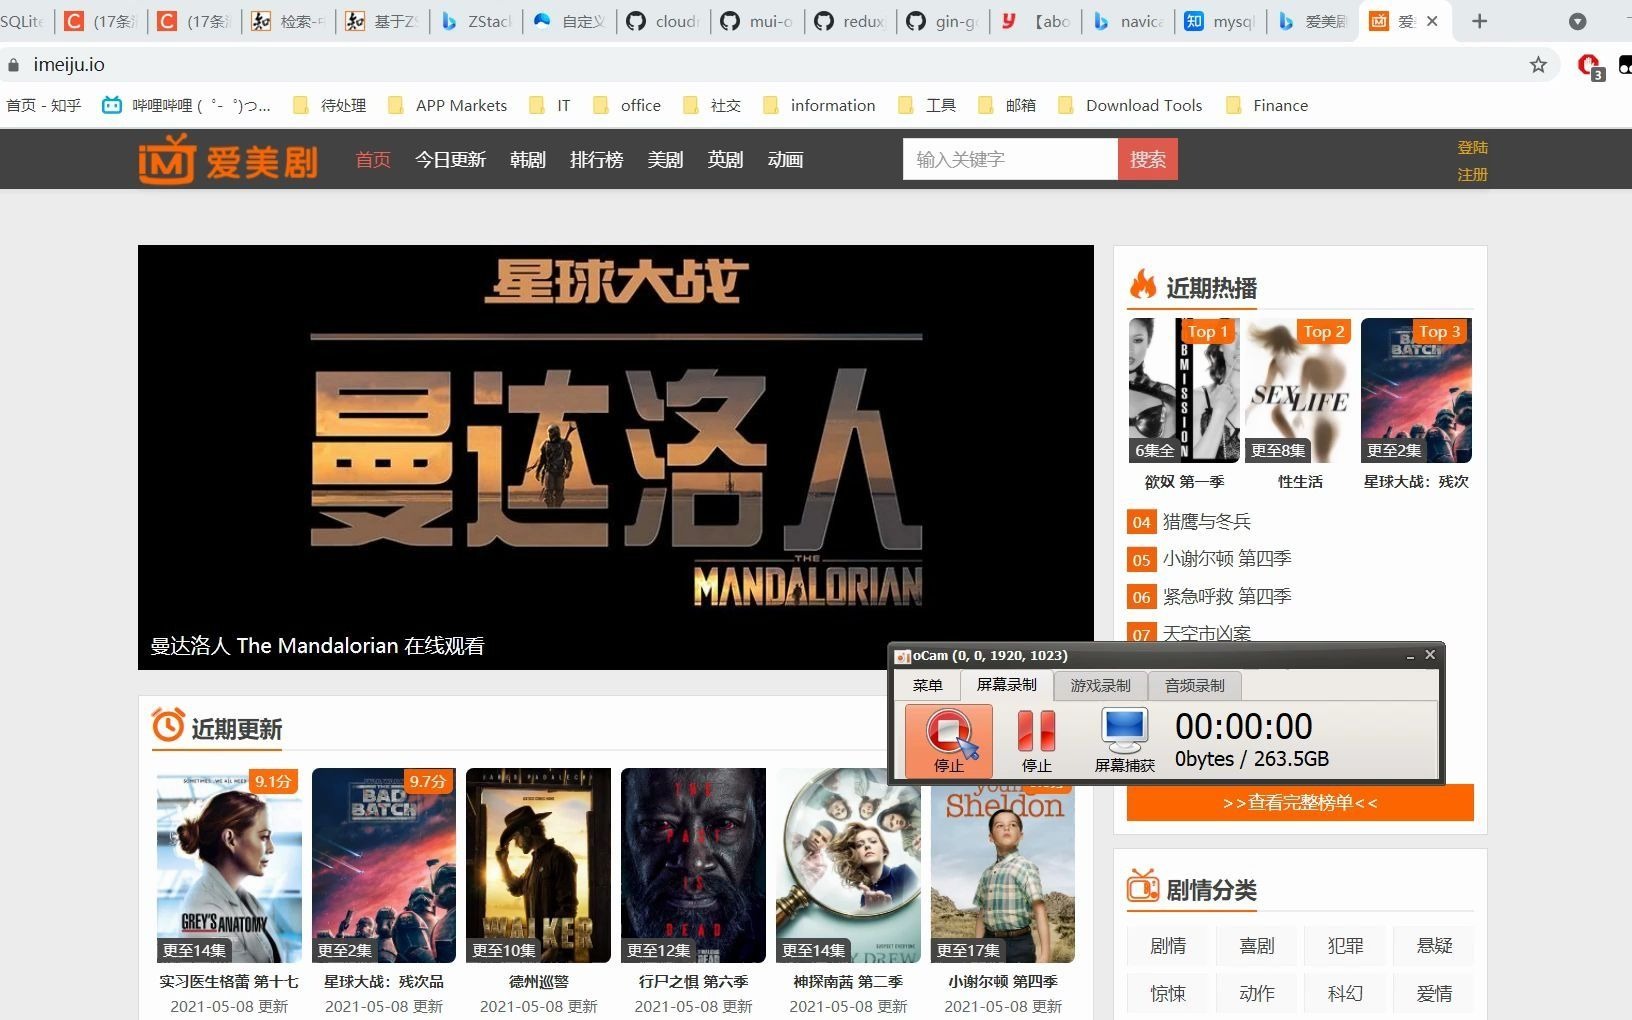Open Top 2 性生活 poster

point(1300,391)
